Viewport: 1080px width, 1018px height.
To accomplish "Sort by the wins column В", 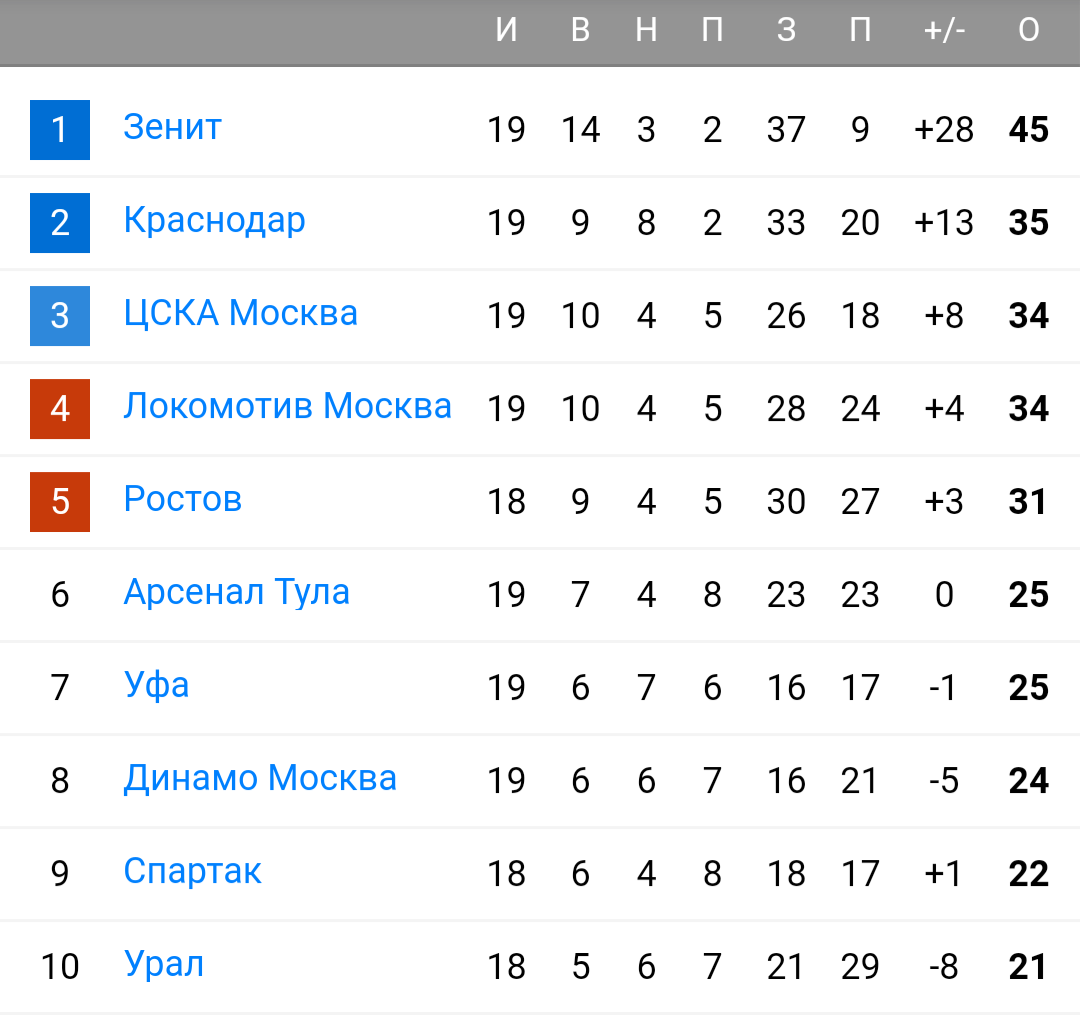I will [580, 30].
